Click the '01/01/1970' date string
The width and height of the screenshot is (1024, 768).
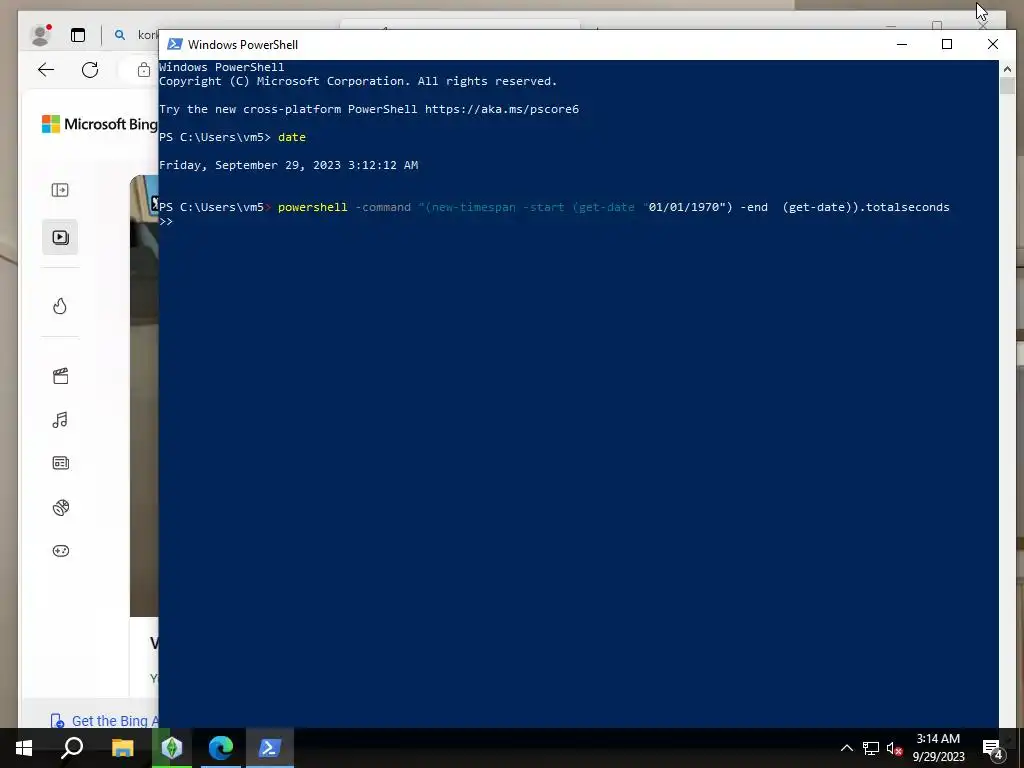684,207
